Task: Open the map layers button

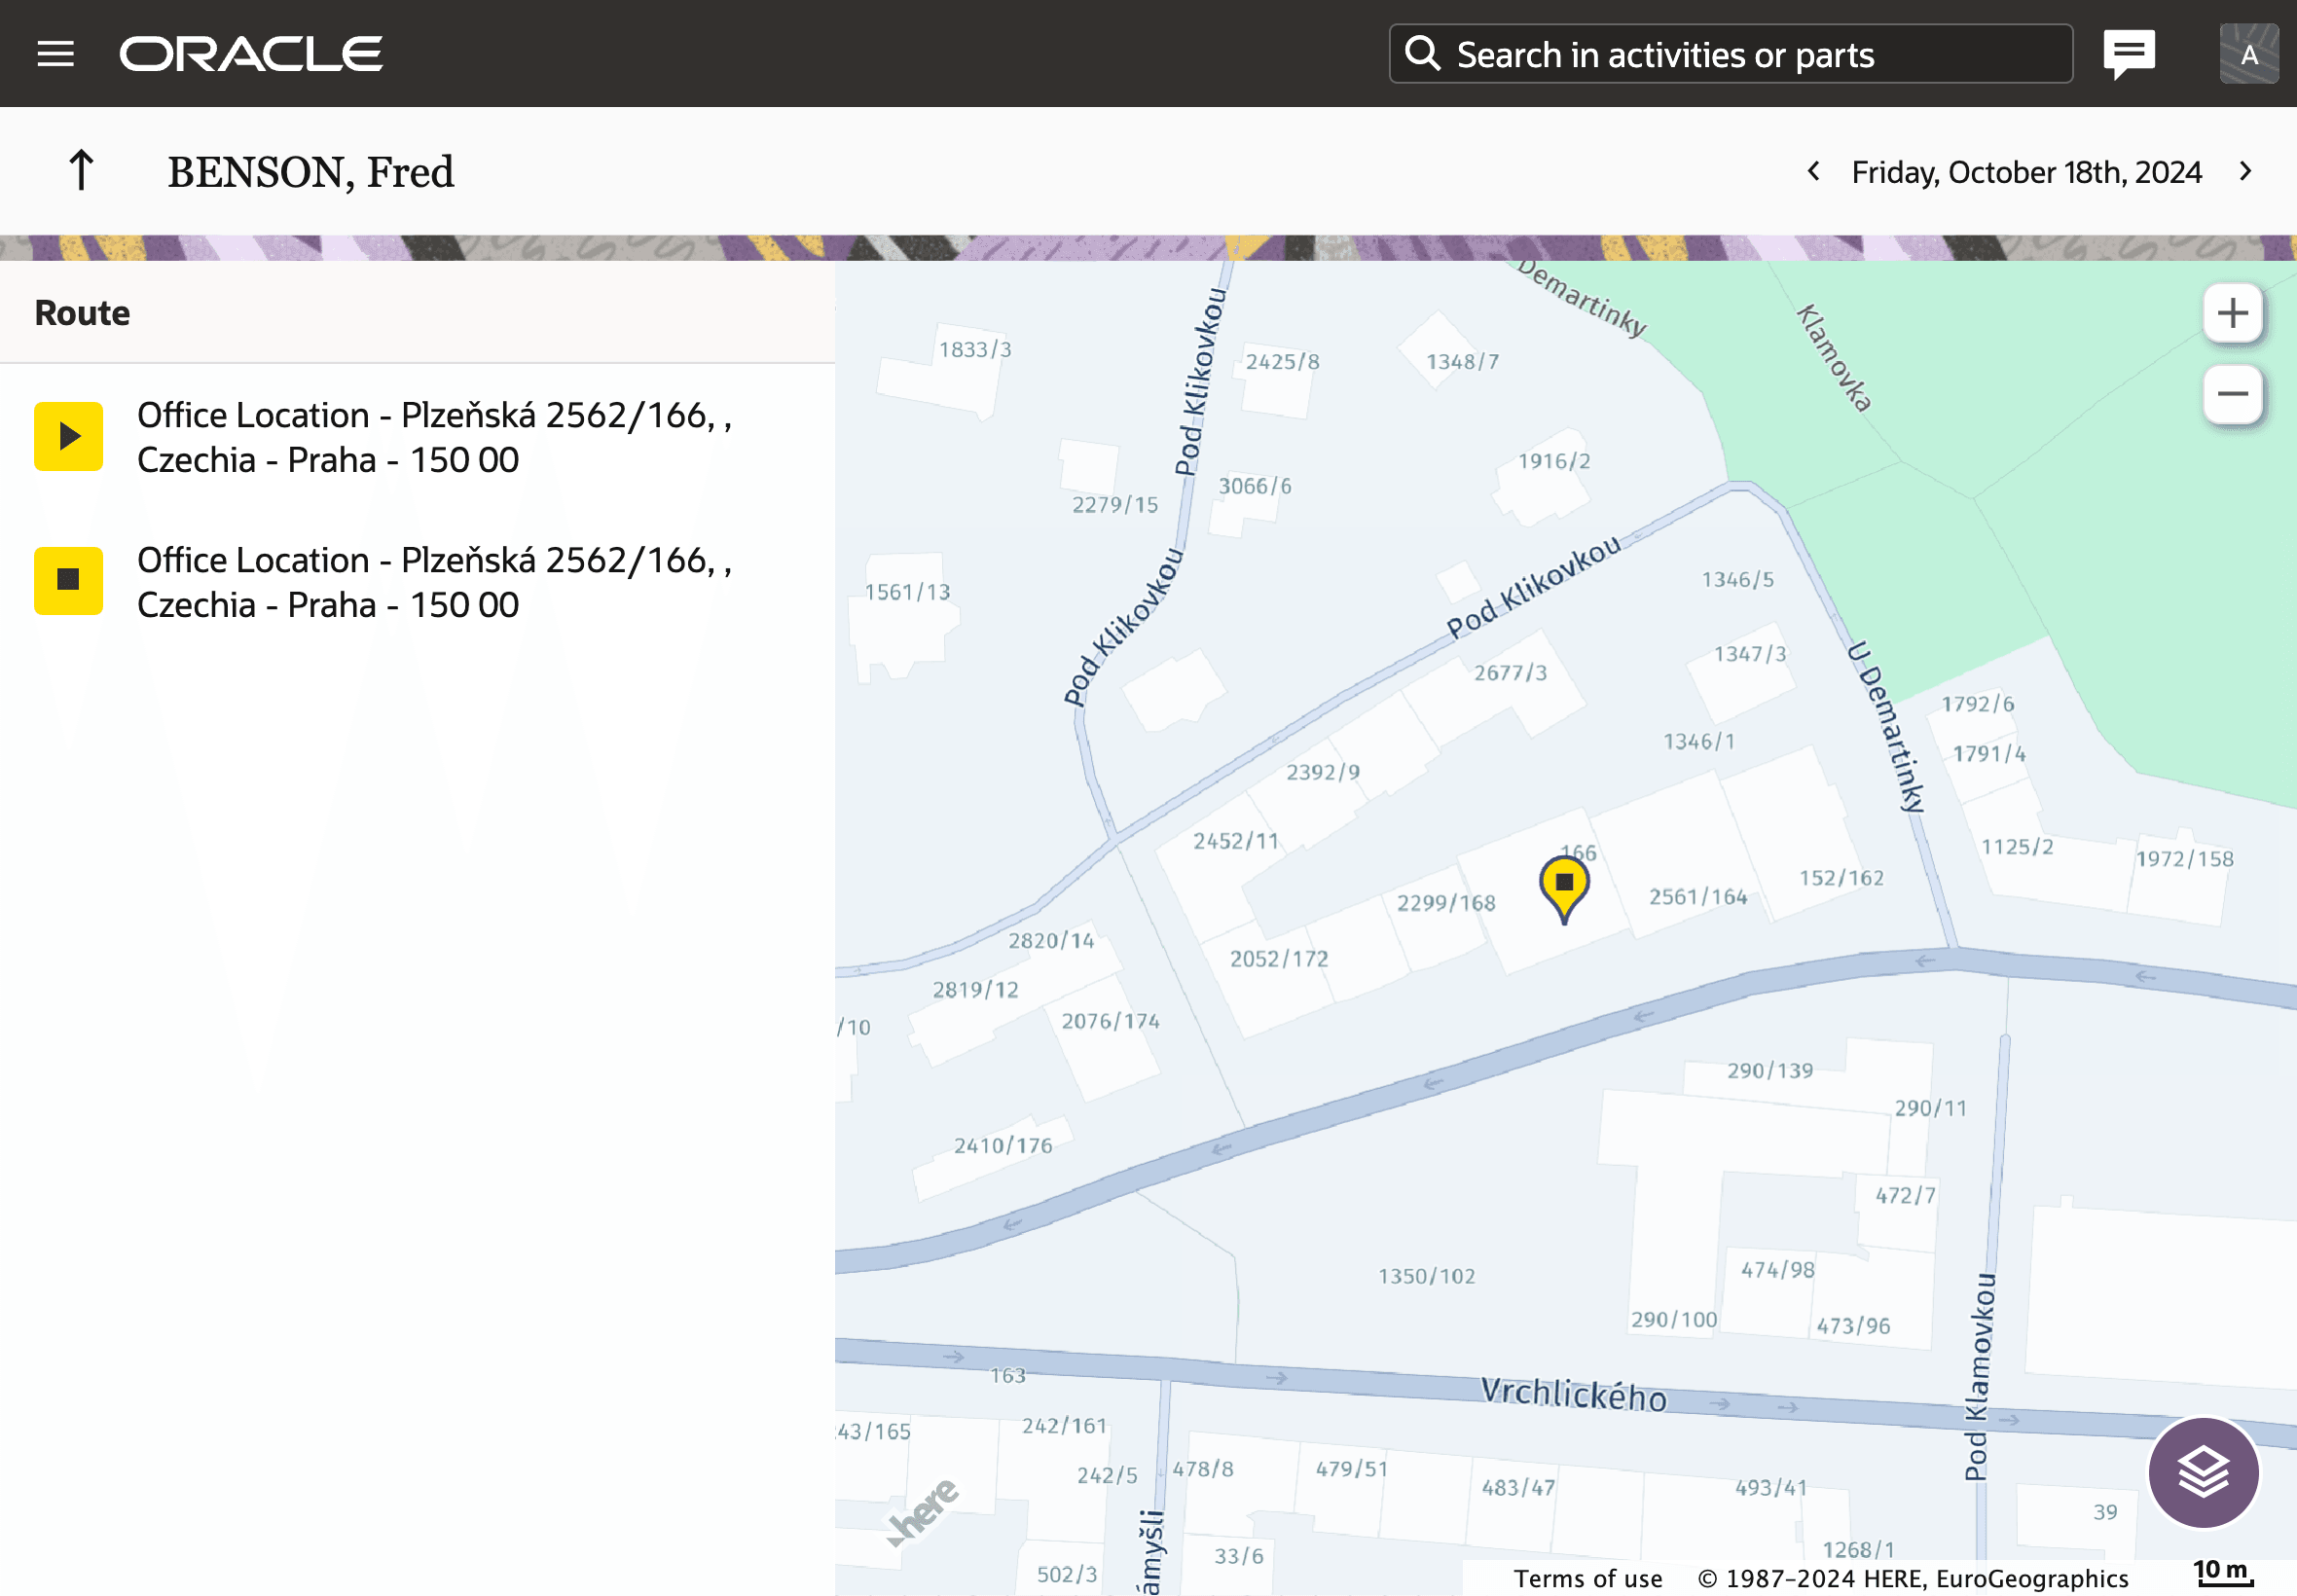Action: (x=2203, y=1472)
